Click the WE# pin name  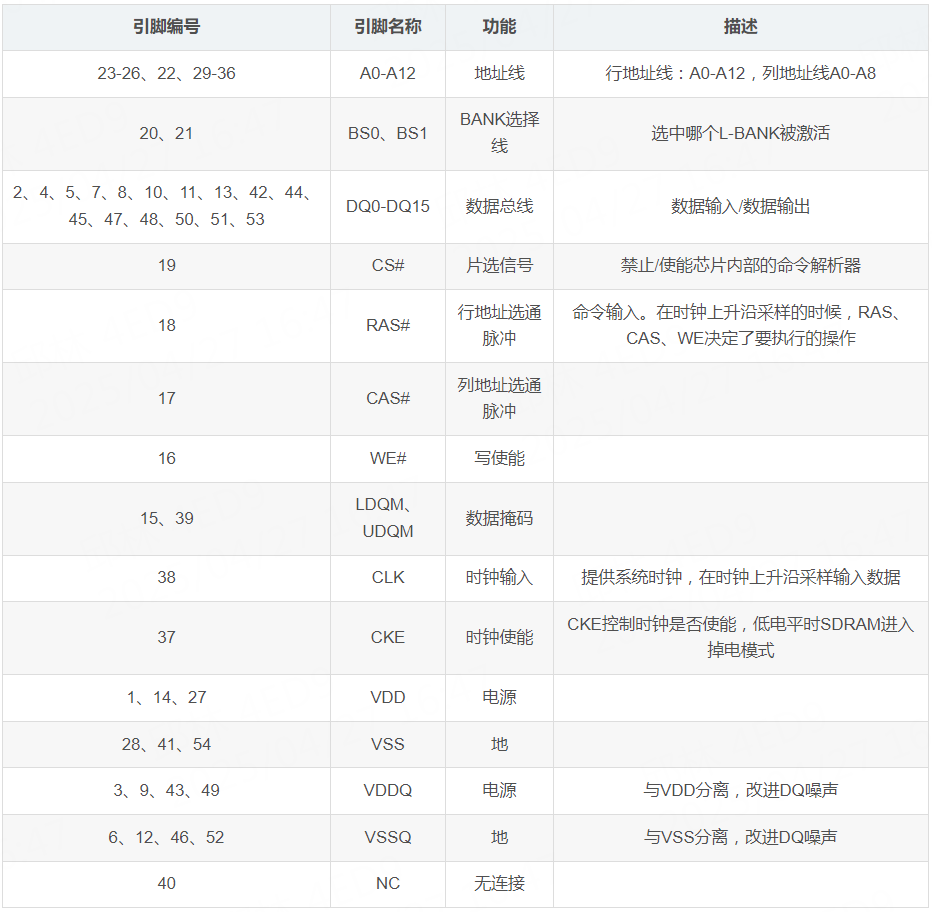click(388, 458)
